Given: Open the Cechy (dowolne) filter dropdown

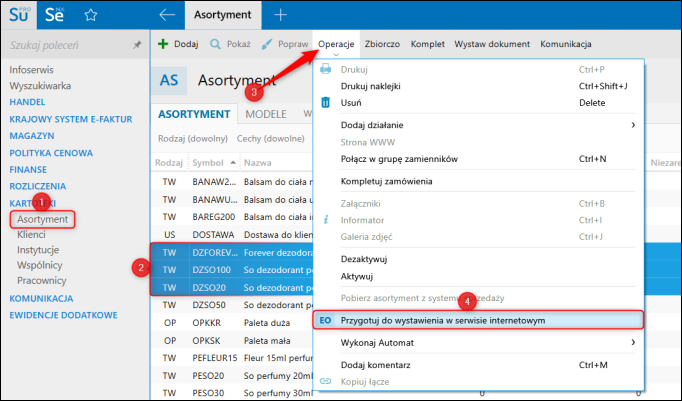Looking at the screenshot, I should click(x=271, y=139).
